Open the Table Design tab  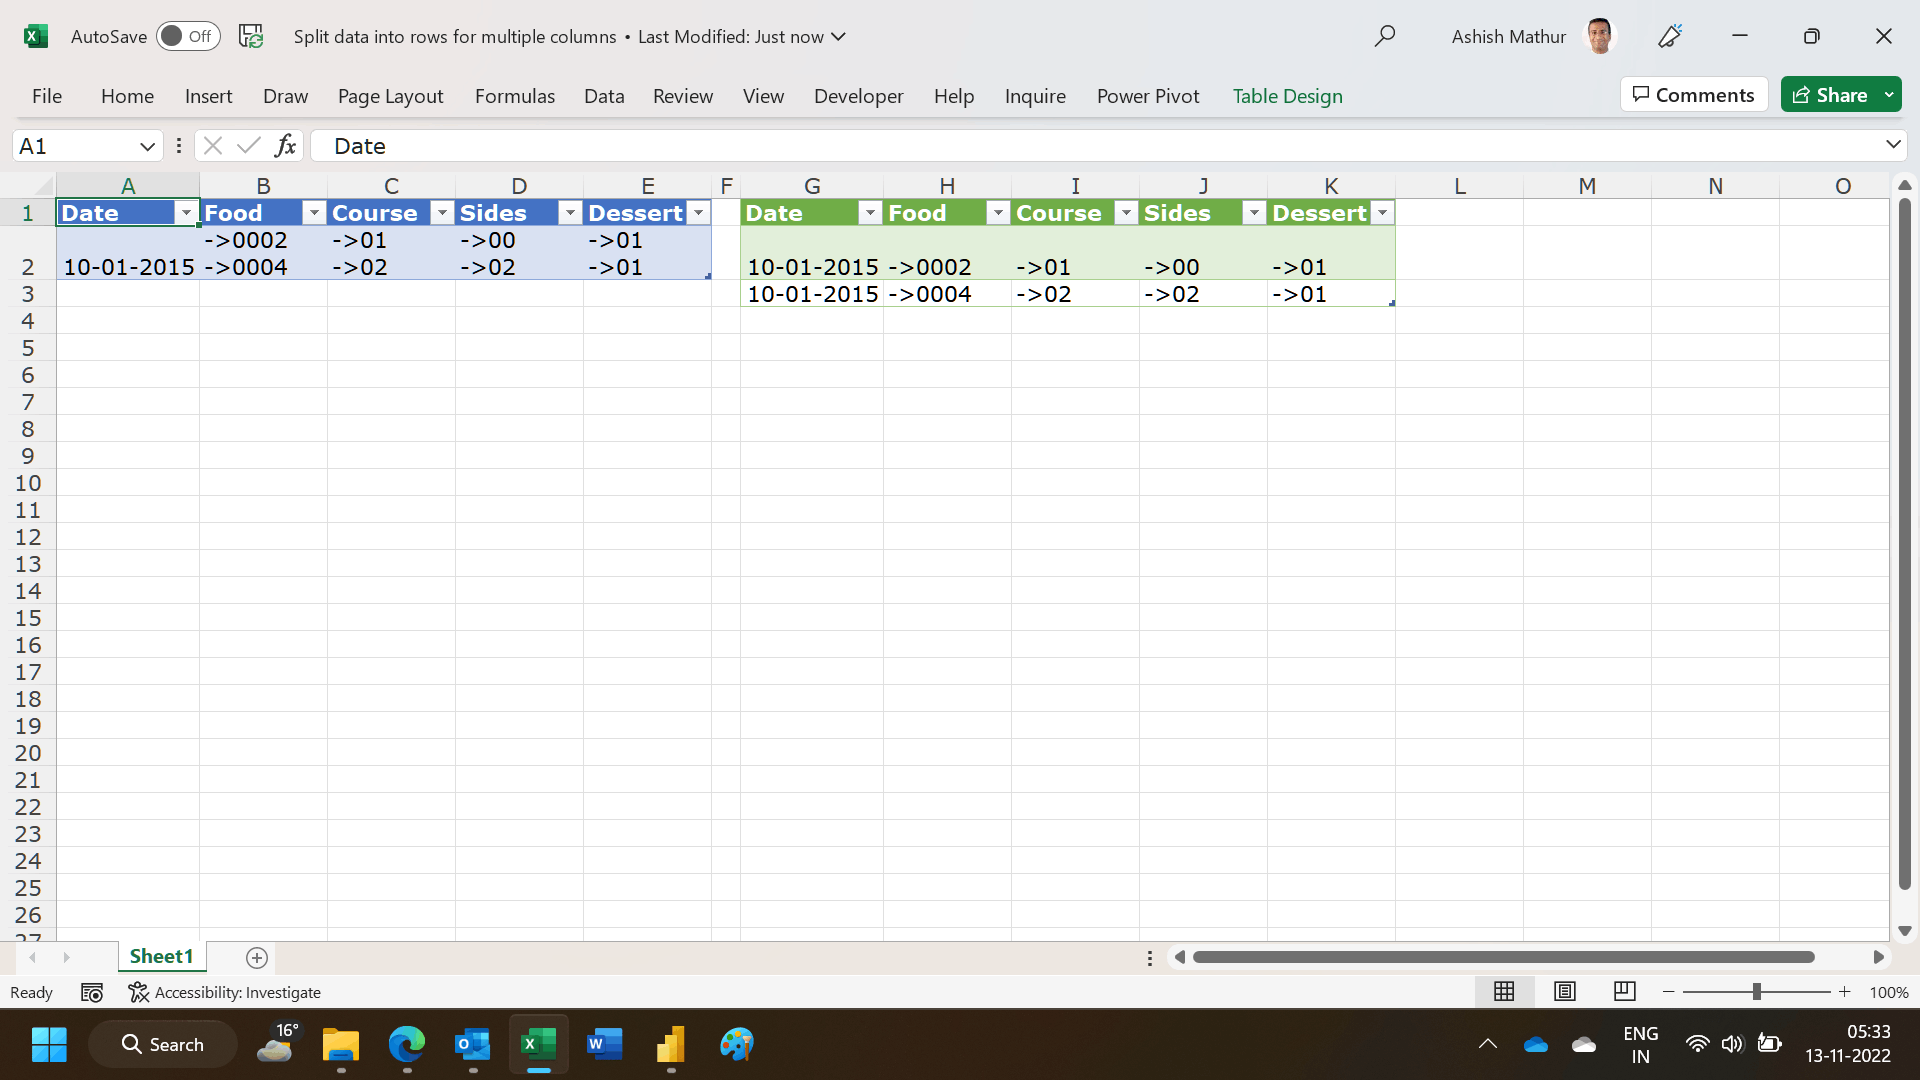pyautogui.click(x=1287, y=96)
